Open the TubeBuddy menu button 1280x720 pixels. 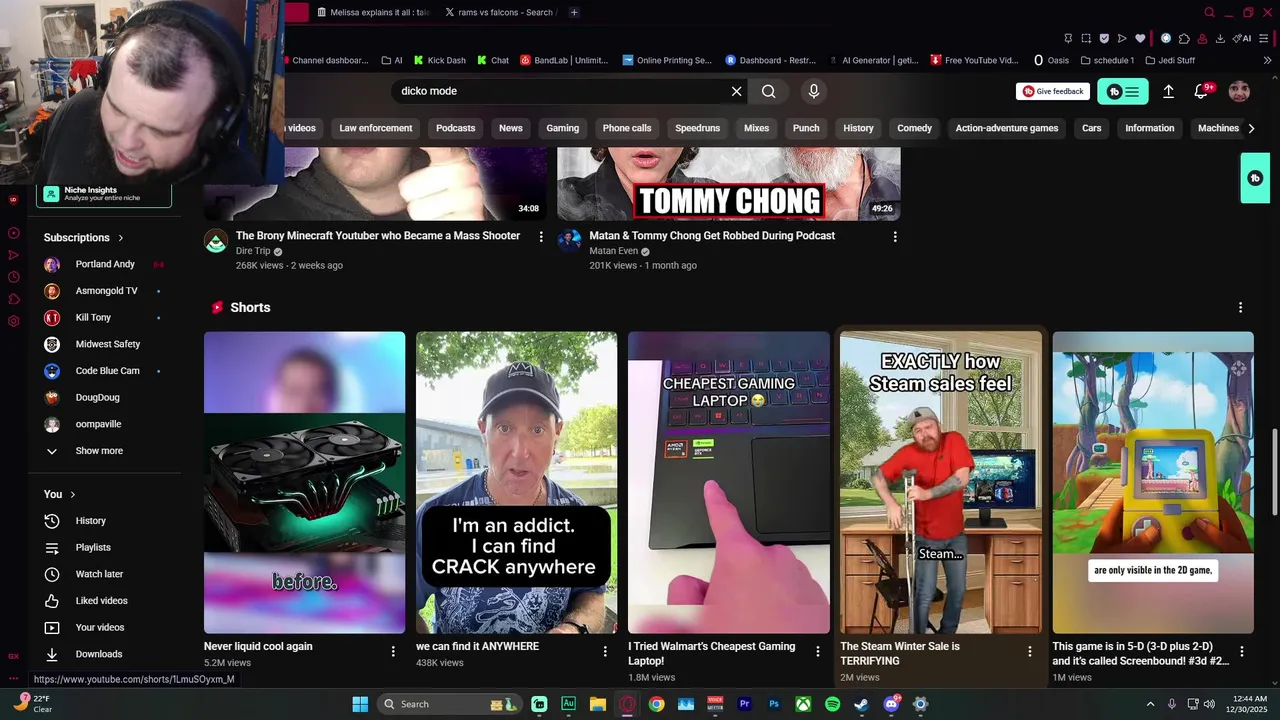[1123, 91]
